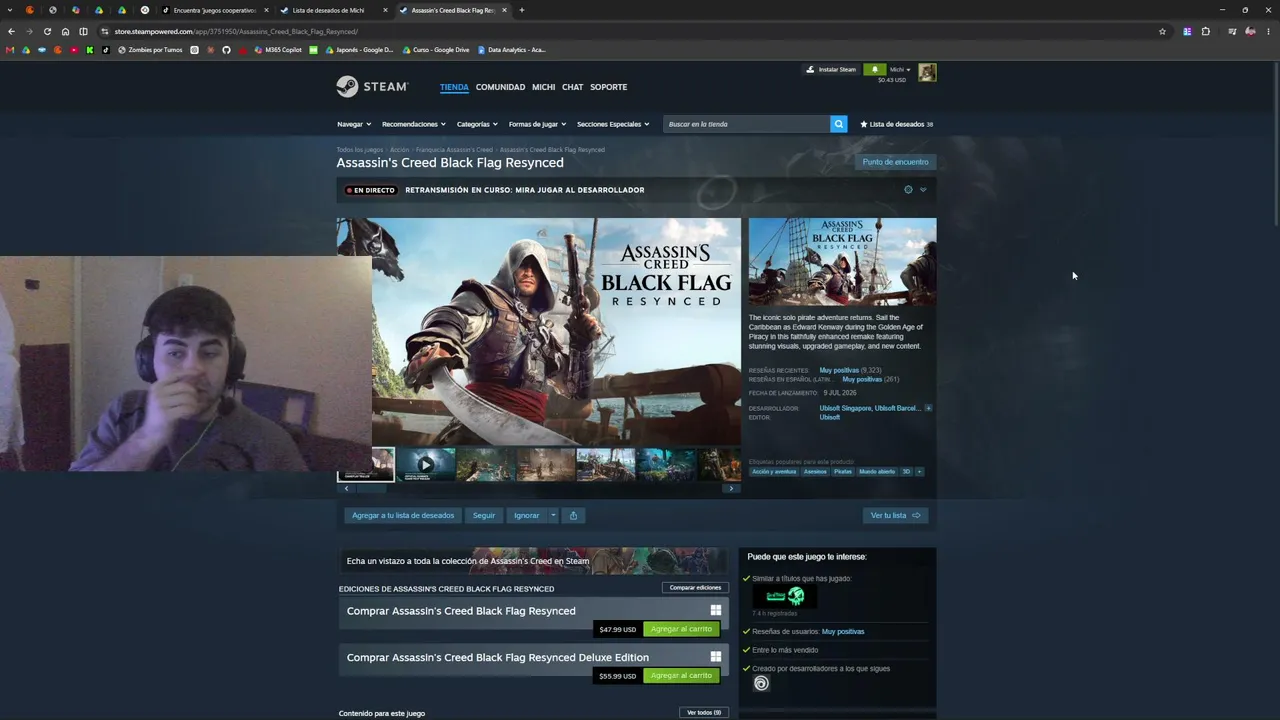Close the Assassin's Creed Black Flag tab
The height and width of the screenshot is (720, 1280).
[504, 10]
